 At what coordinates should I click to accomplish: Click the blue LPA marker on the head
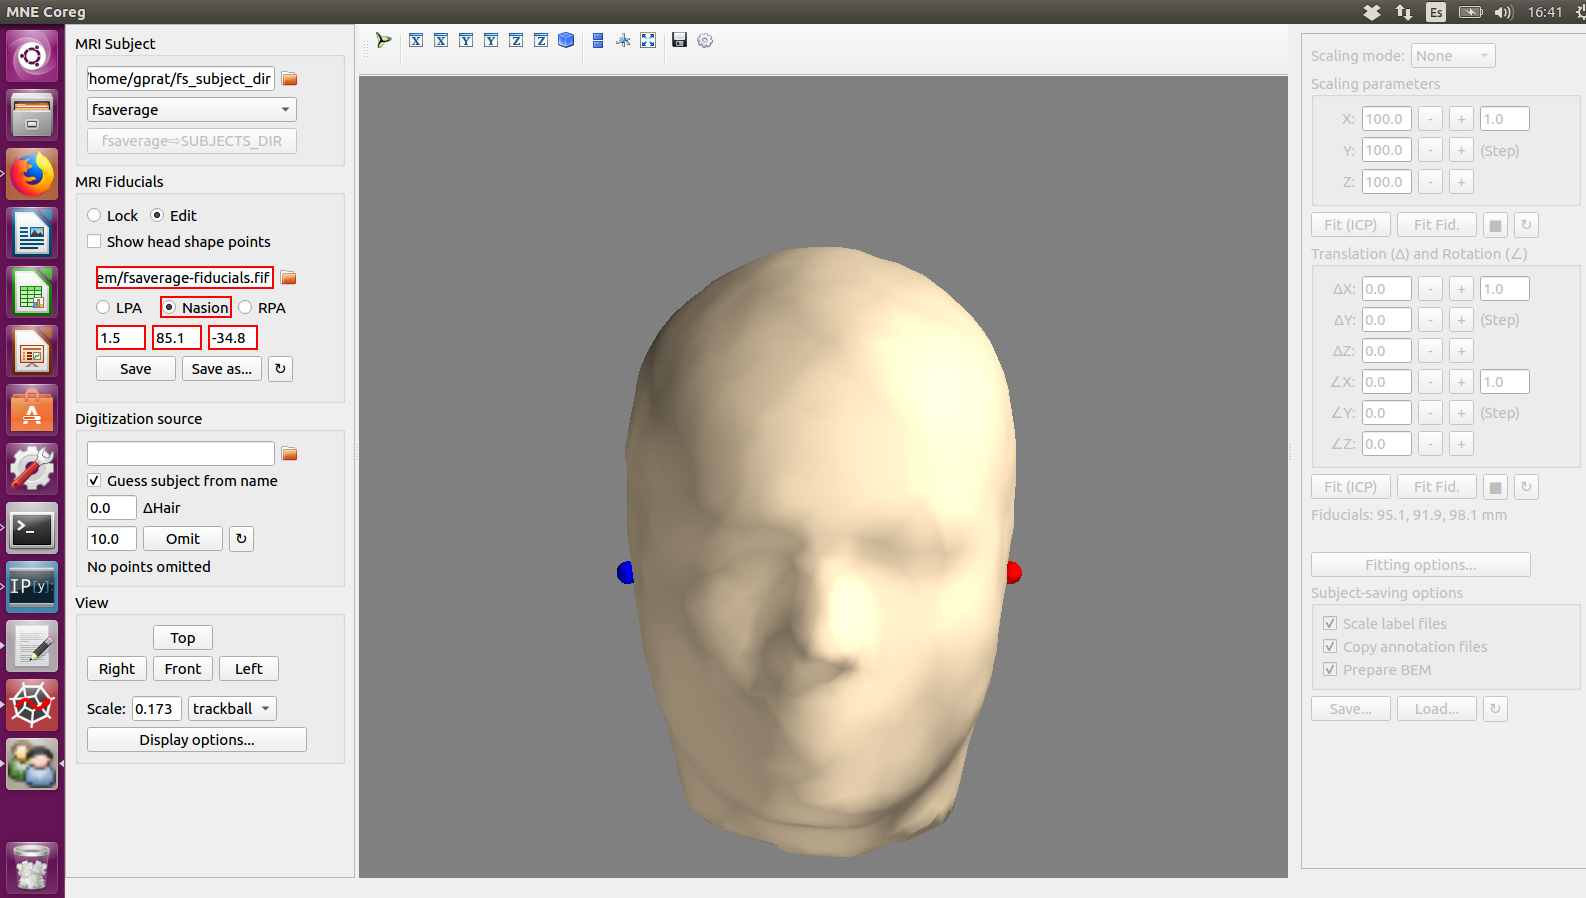tap(625, 572)
